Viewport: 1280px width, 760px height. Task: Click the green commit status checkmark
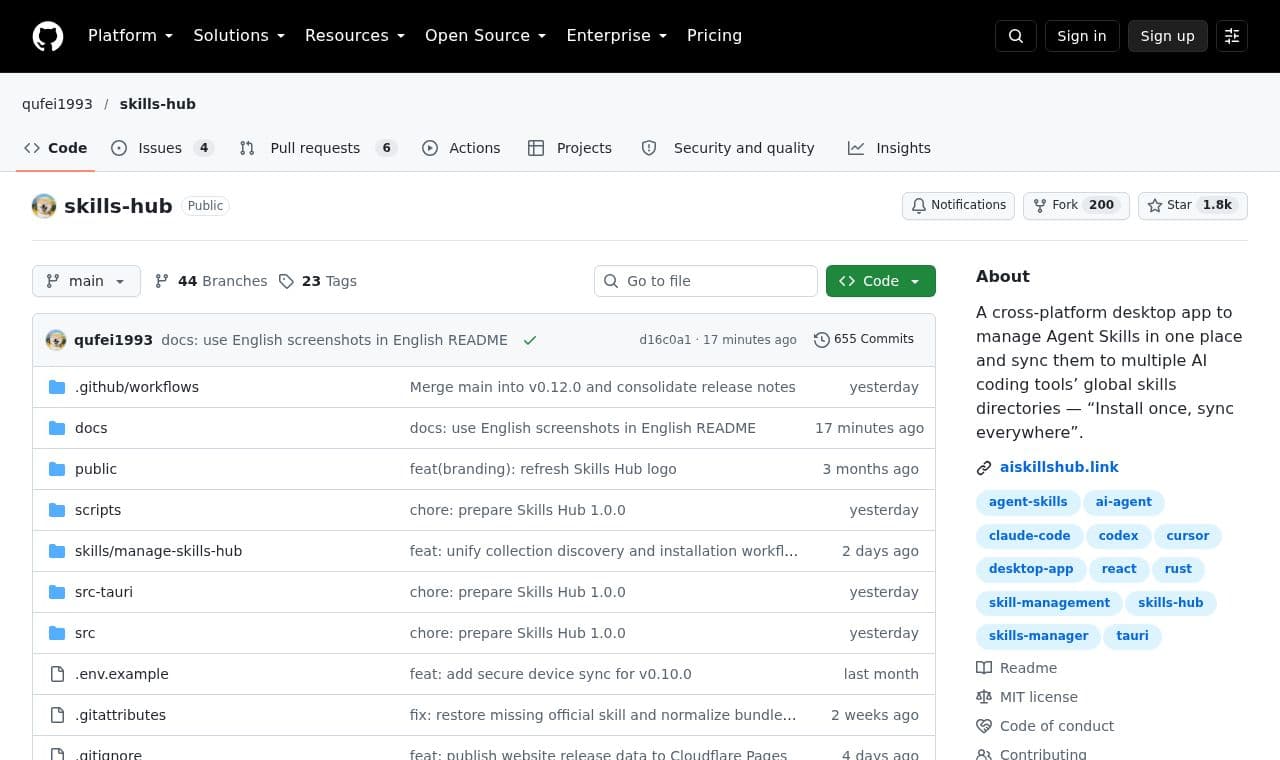click(530, 340)
